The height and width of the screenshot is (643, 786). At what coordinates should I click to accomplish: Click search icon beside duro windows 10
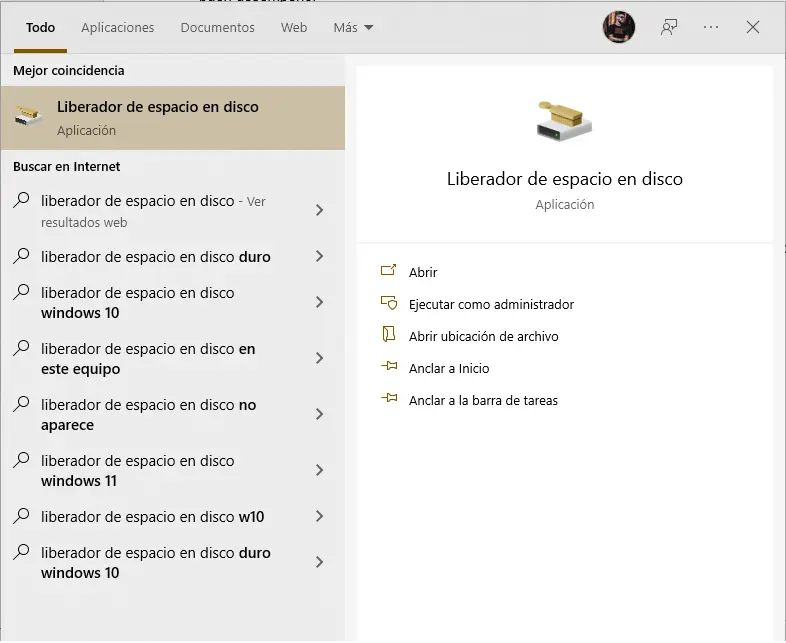(22, 552)
